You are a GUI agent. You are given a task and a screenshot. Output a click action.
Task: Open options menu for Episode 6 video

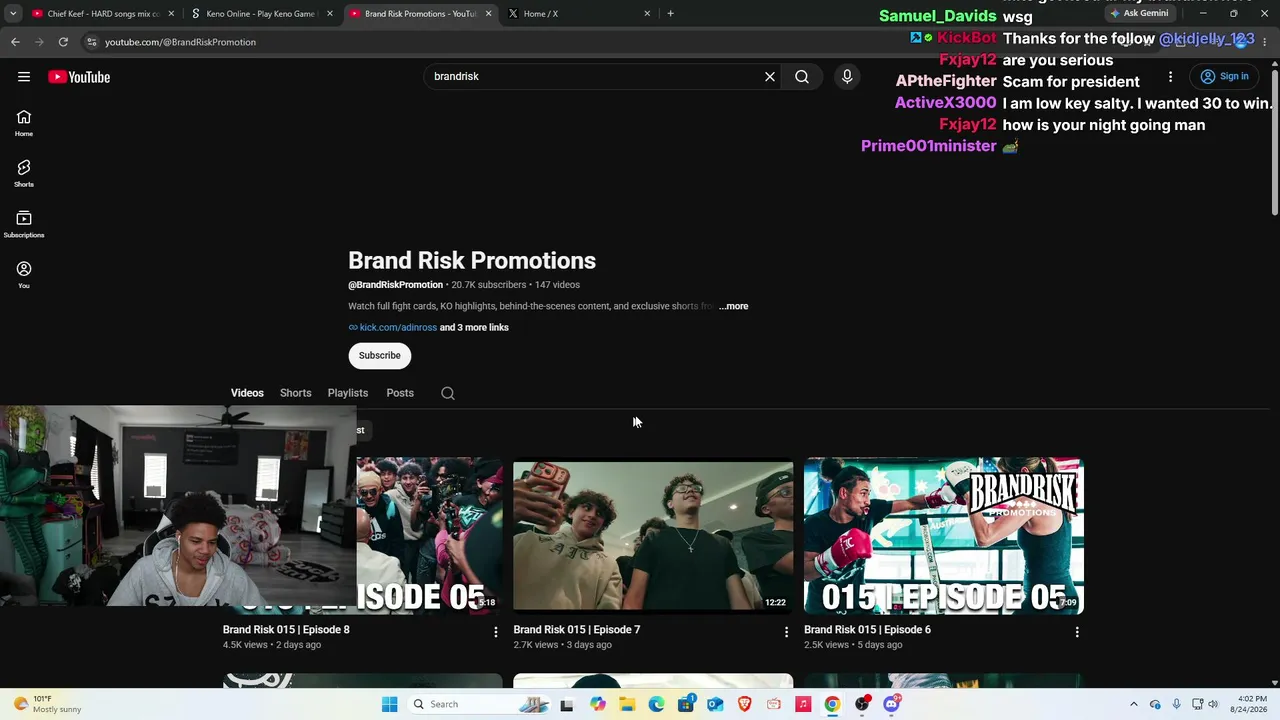[1077, 632]
